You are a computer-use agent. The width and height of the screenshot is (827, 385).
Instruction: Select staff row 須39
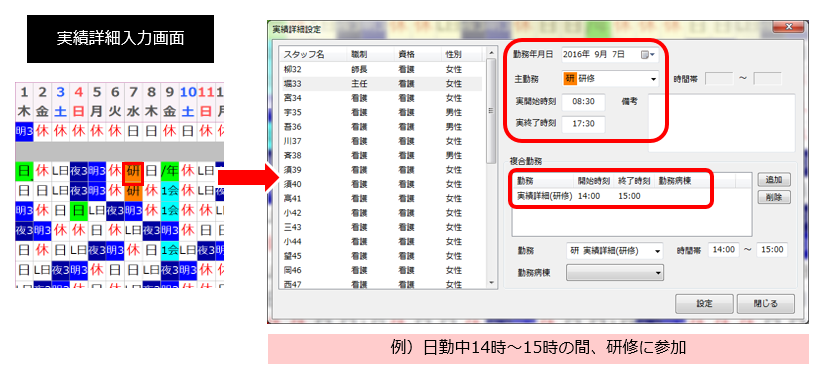click(x=382, y=170)
